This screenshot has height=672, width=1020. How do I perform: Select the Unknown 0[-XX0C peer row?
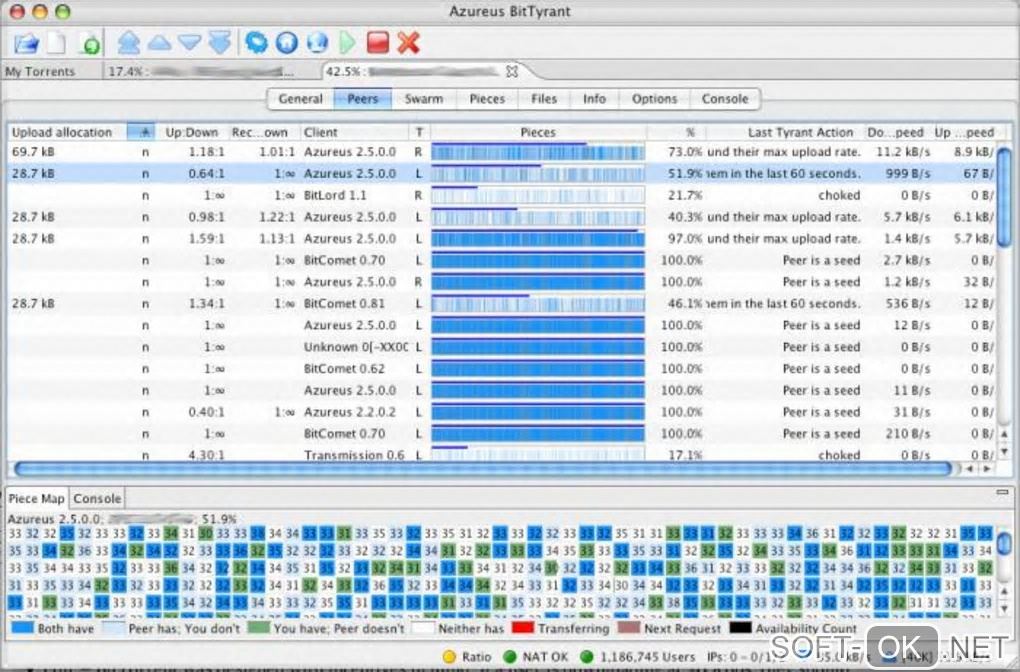pyautogui.click(x=502, y=347)
